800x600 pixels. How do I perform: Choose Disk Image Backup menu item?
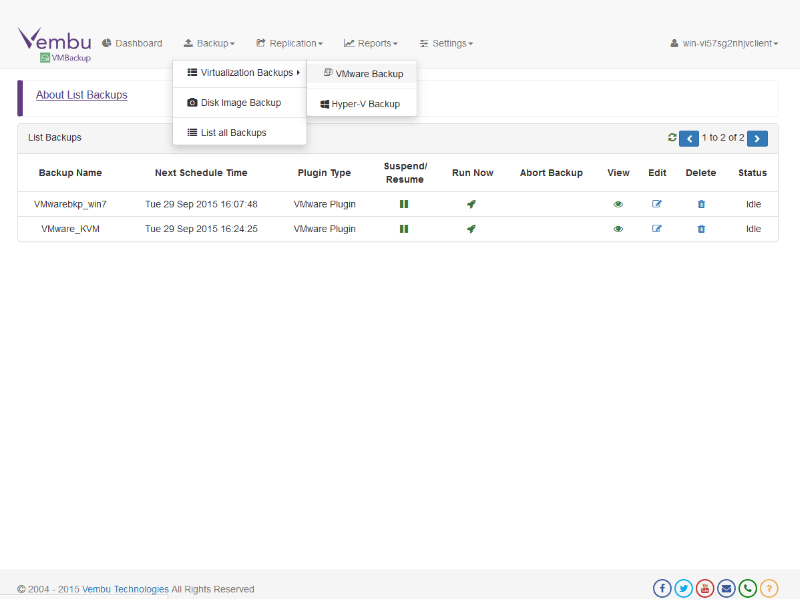(x=239, y=103)
